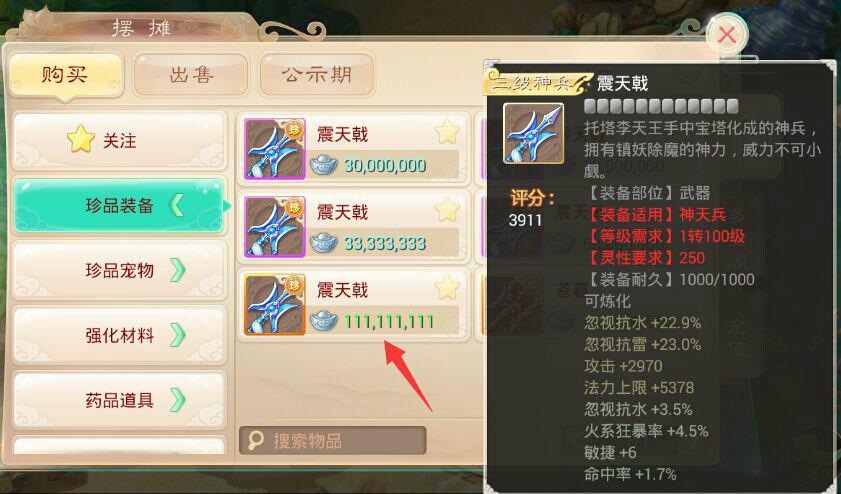Click the magnifier icon in search bar

pyautogui.click(x=256, y=440)
